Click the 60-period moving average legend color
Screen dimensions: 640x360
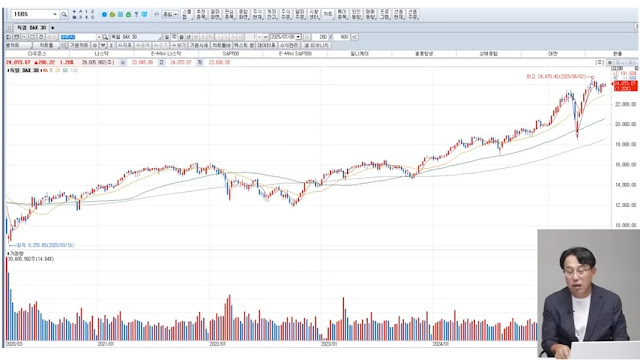(65, 70)
